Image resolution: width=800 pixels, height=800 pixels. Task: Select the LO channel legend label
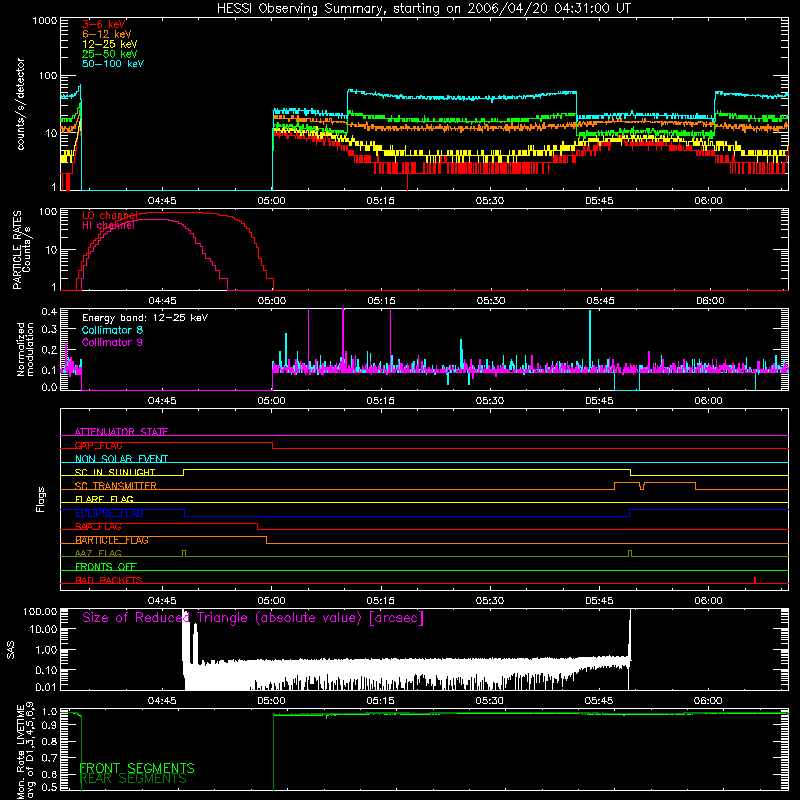[x=110, y=215]
